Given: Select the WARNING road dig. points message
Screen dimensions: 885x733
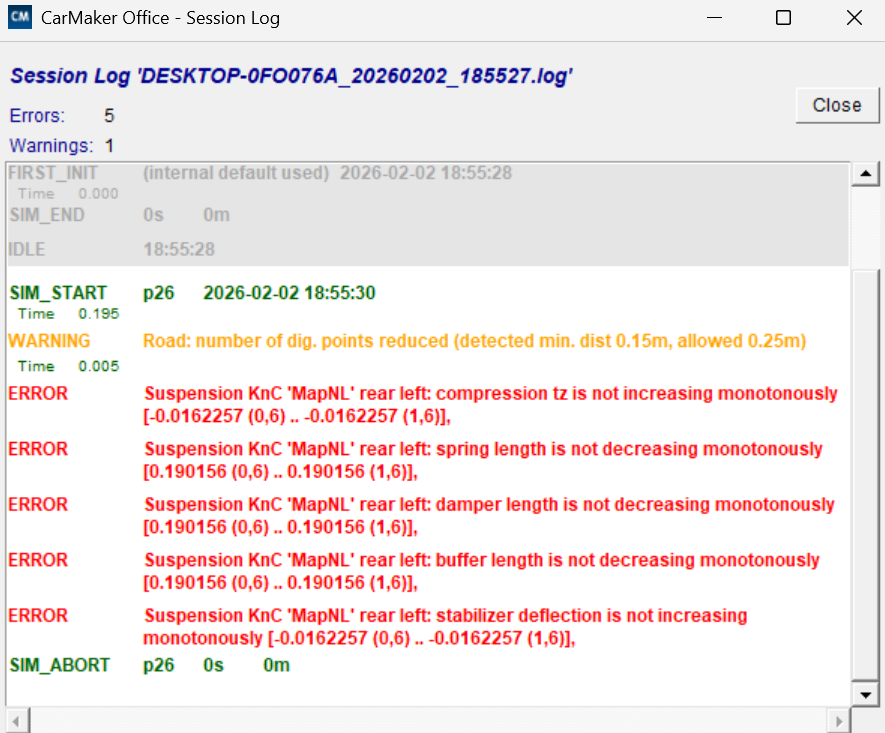Looking at the screenshot, I should 474,341.
